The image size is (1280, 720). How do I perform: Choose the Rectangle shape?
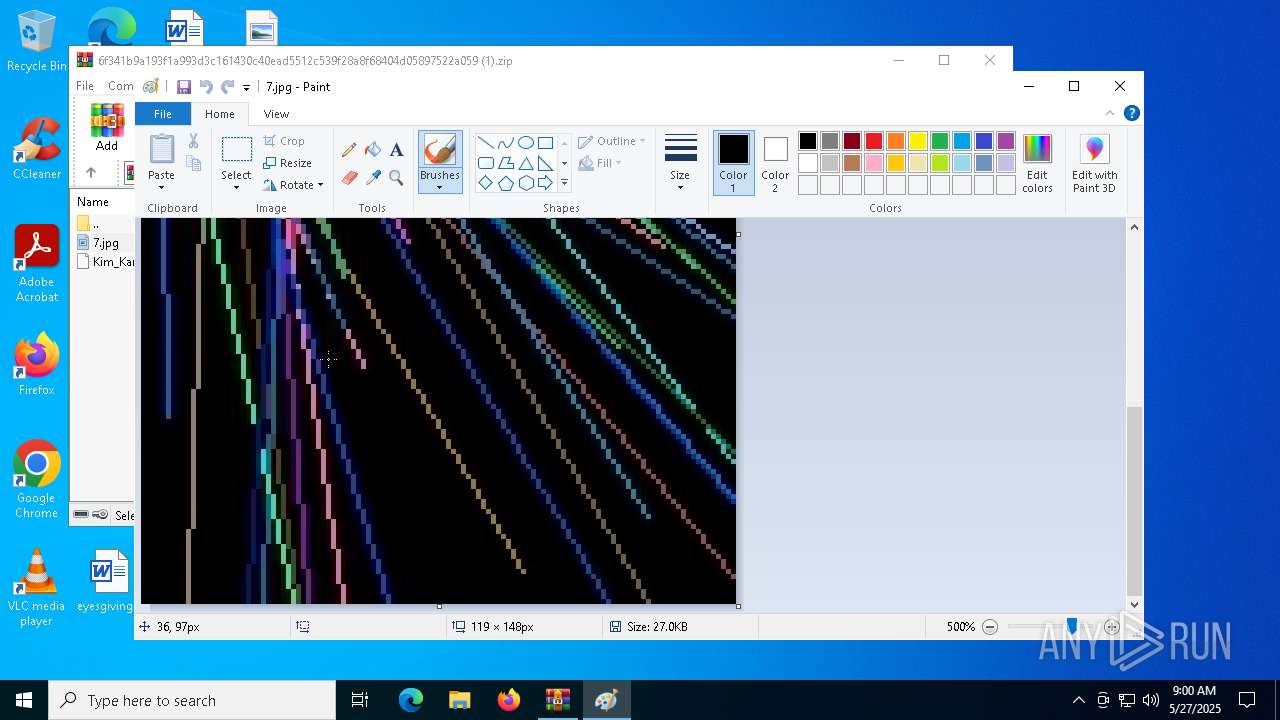[545, 142]
